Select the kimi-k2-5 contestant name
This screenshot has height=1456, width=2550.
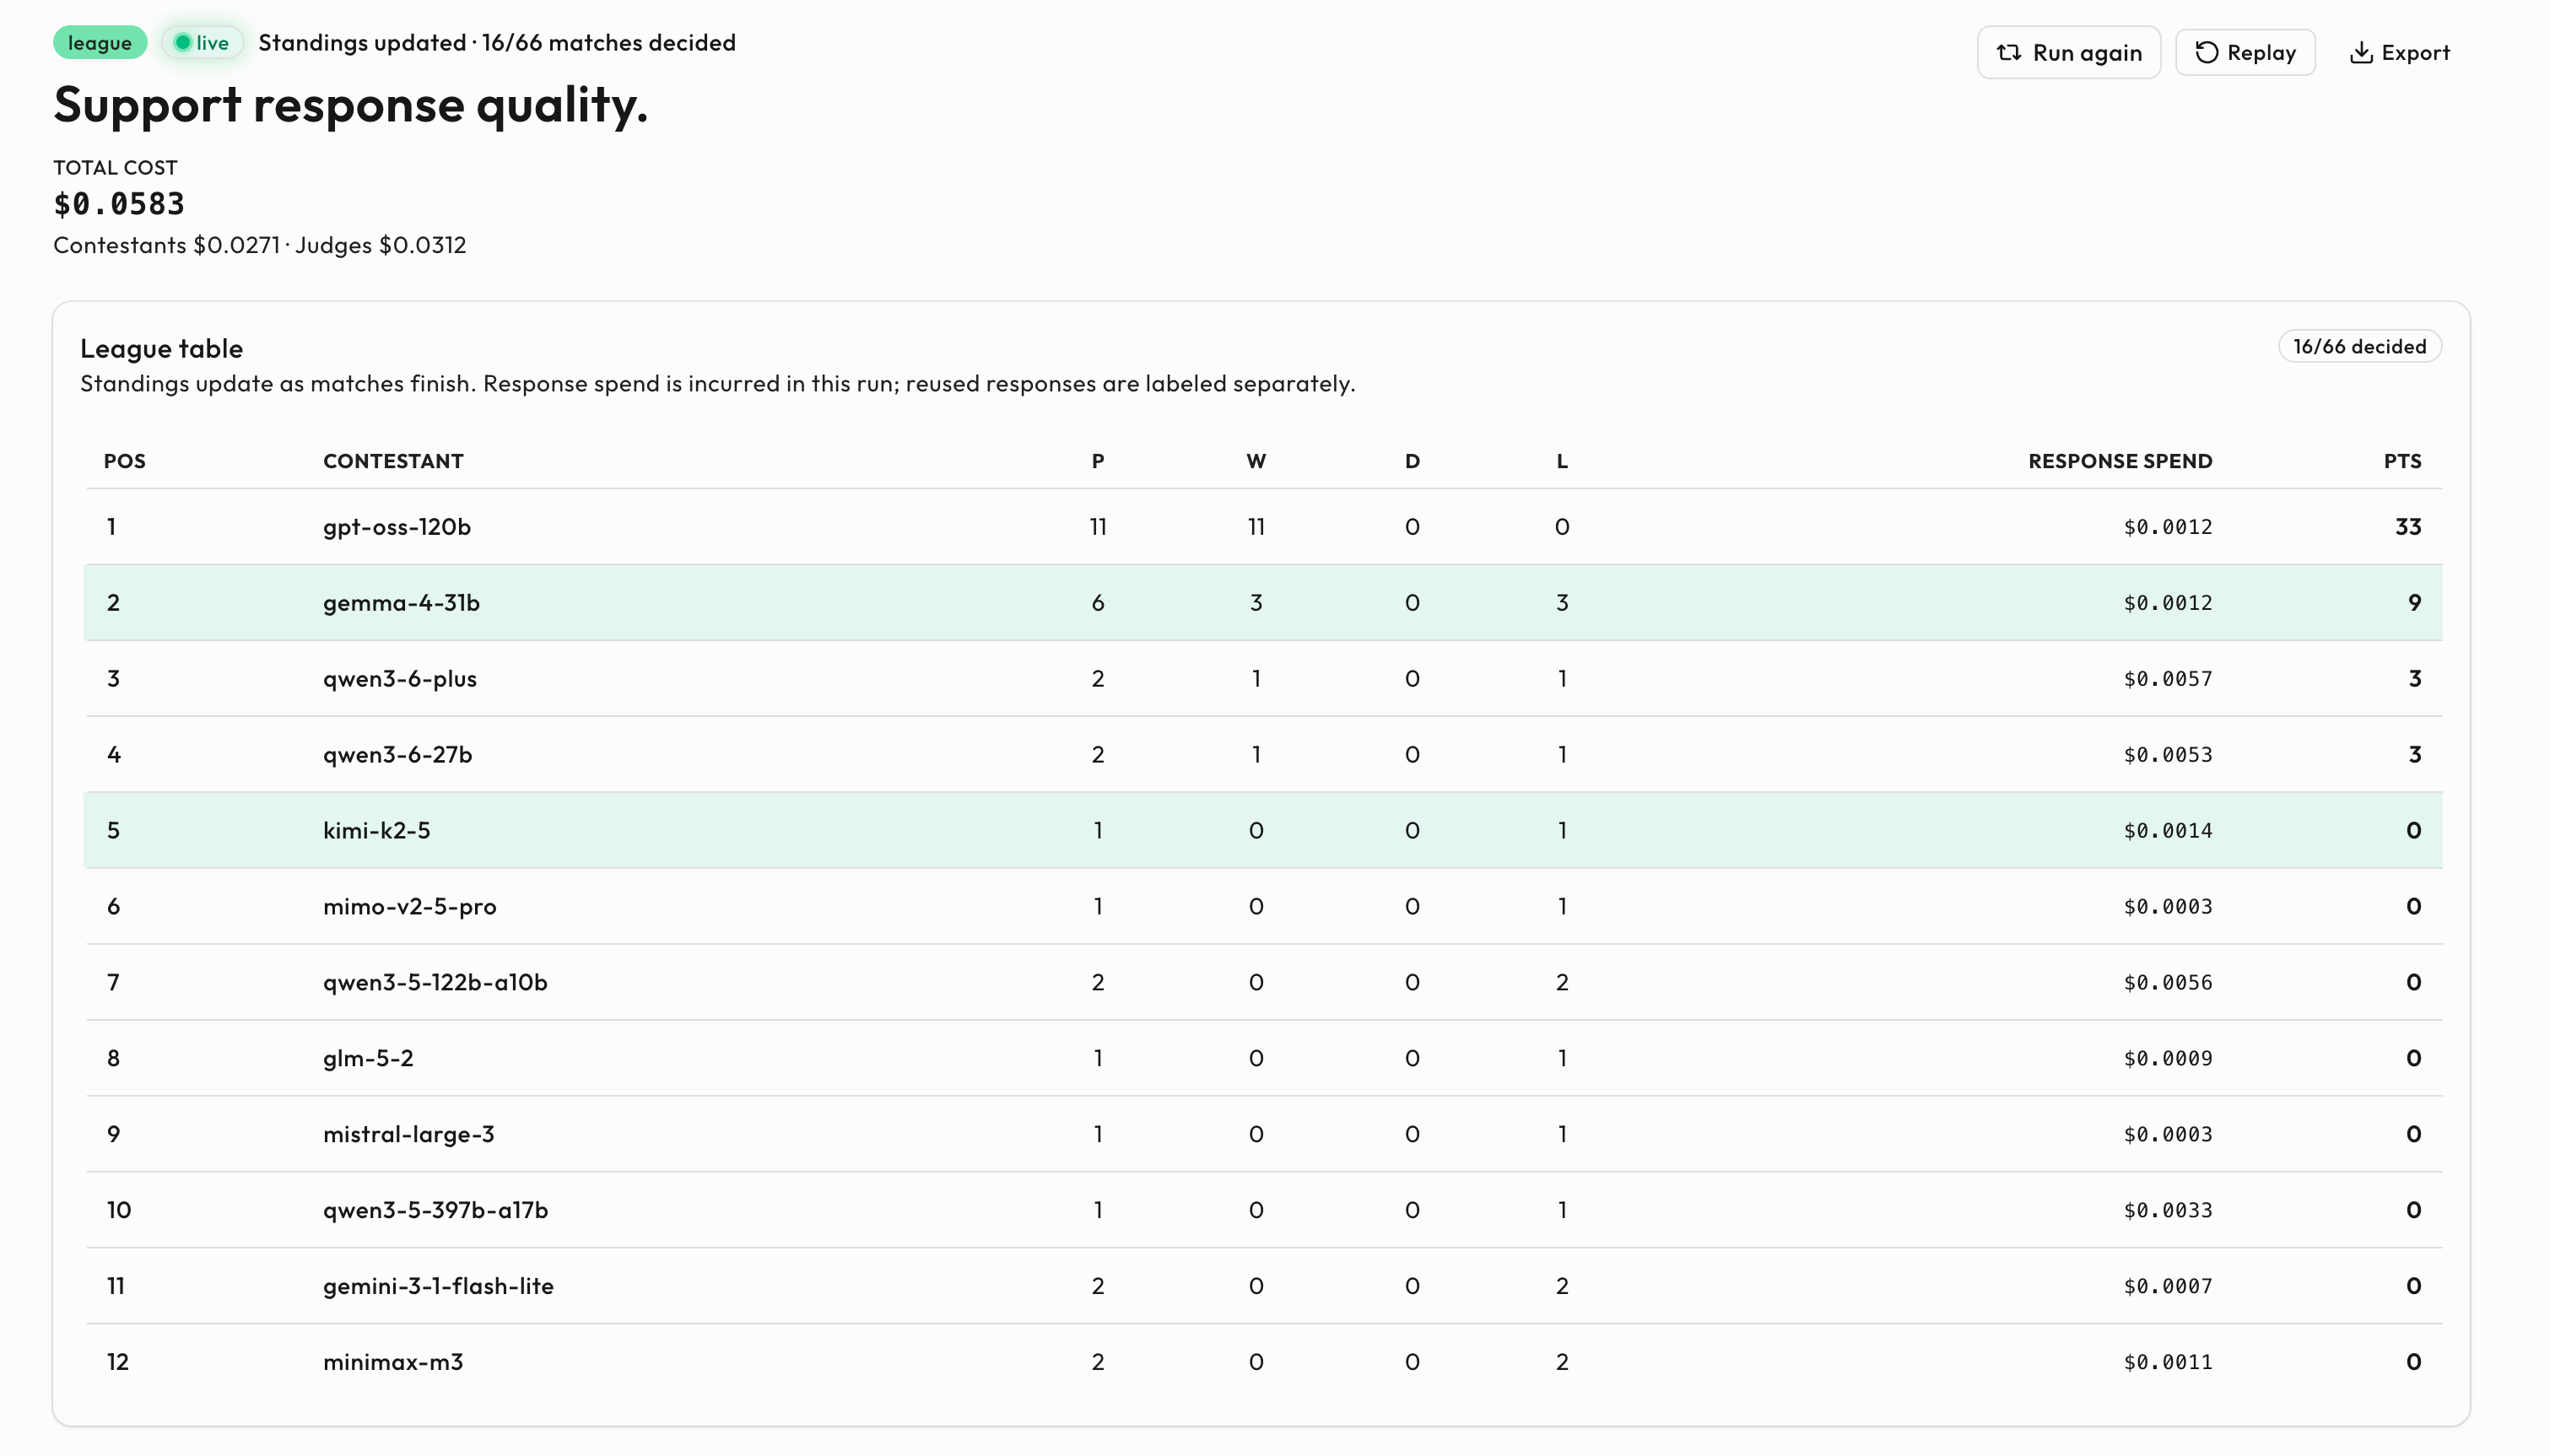pyautogui.click(x=376, y=830)
